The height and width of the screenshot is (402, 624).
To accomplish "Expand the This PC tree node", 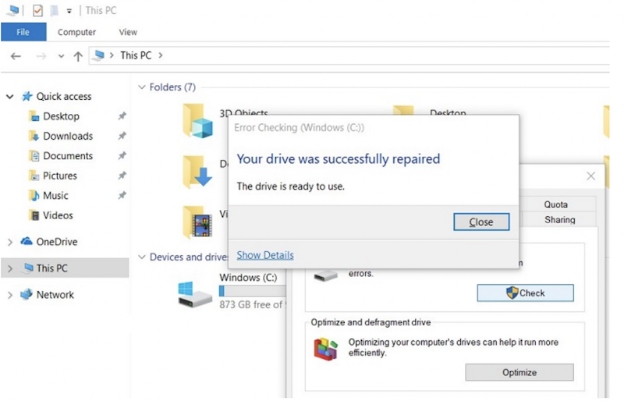I will pyautogui.click(x=10, y=269).
